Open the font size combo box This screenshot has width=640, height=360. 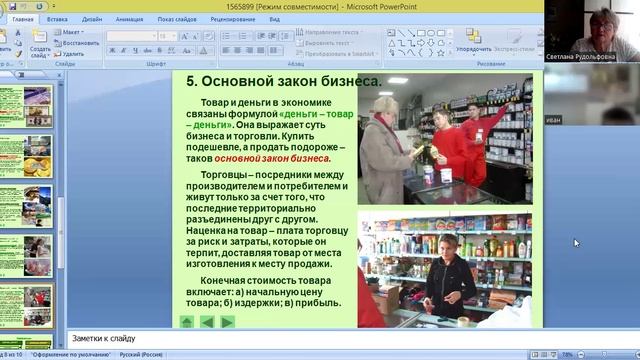coord(167,36)
